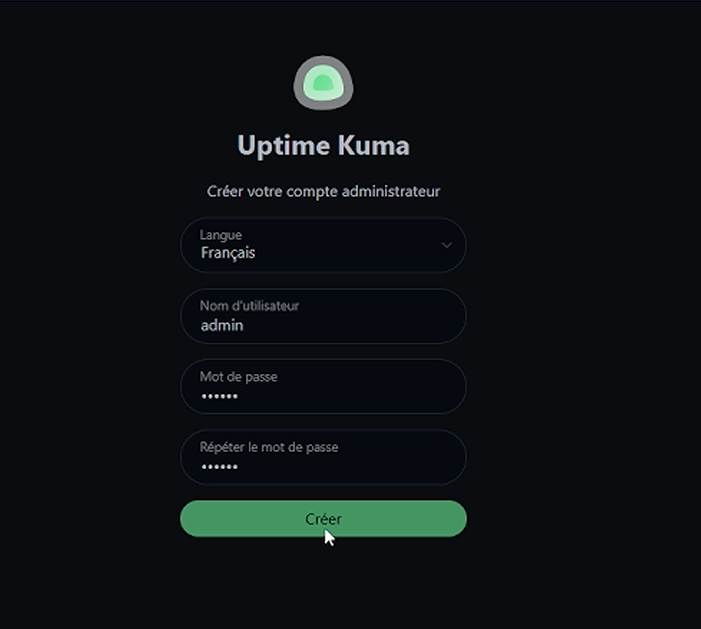Click the "Répéter le mot de passe" label
This screenshot has width=701, height=629.
click(x=268, y=447)
